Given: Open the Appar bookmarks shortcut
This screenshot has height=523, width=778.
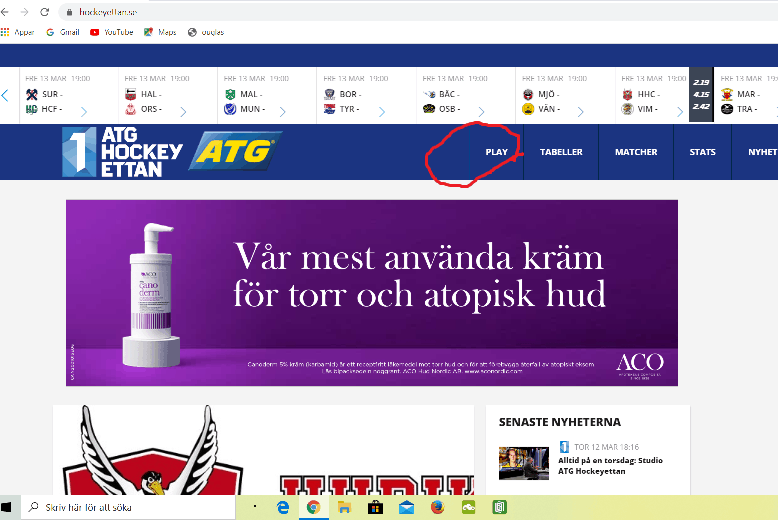Looking at the screenshot, I should 18,32.
